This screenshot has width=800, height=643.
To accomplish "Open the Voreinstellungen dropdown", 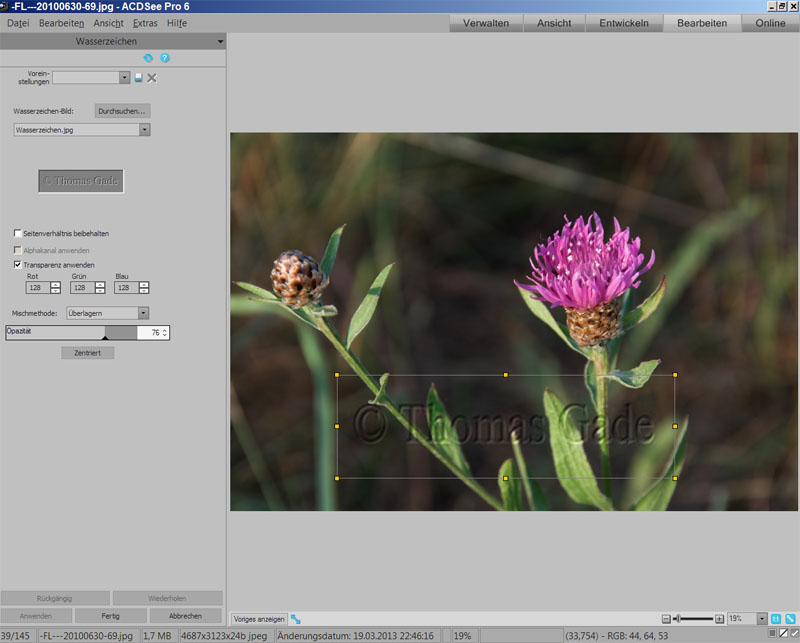I will (124, 78).
